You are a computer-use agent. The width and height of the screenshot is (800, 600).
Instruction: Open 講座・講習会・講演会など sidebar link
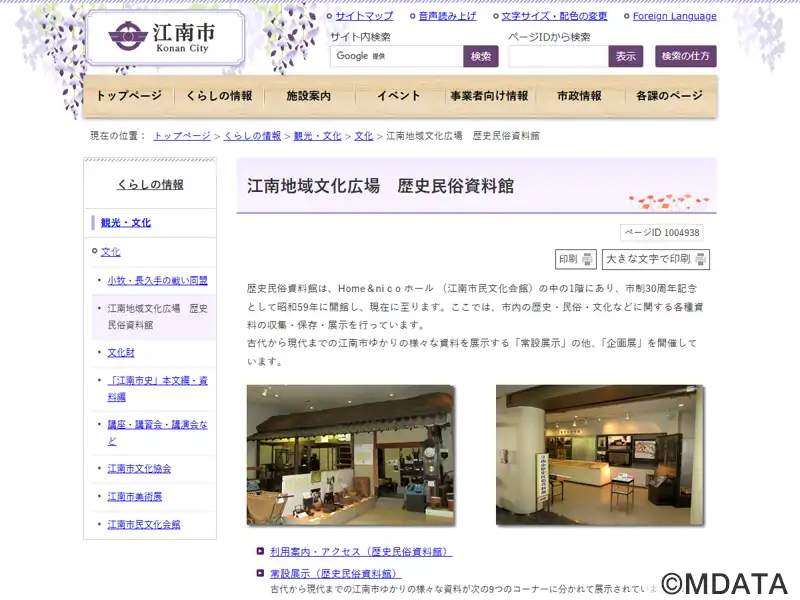pyautogui.click(x=158, y=433)
